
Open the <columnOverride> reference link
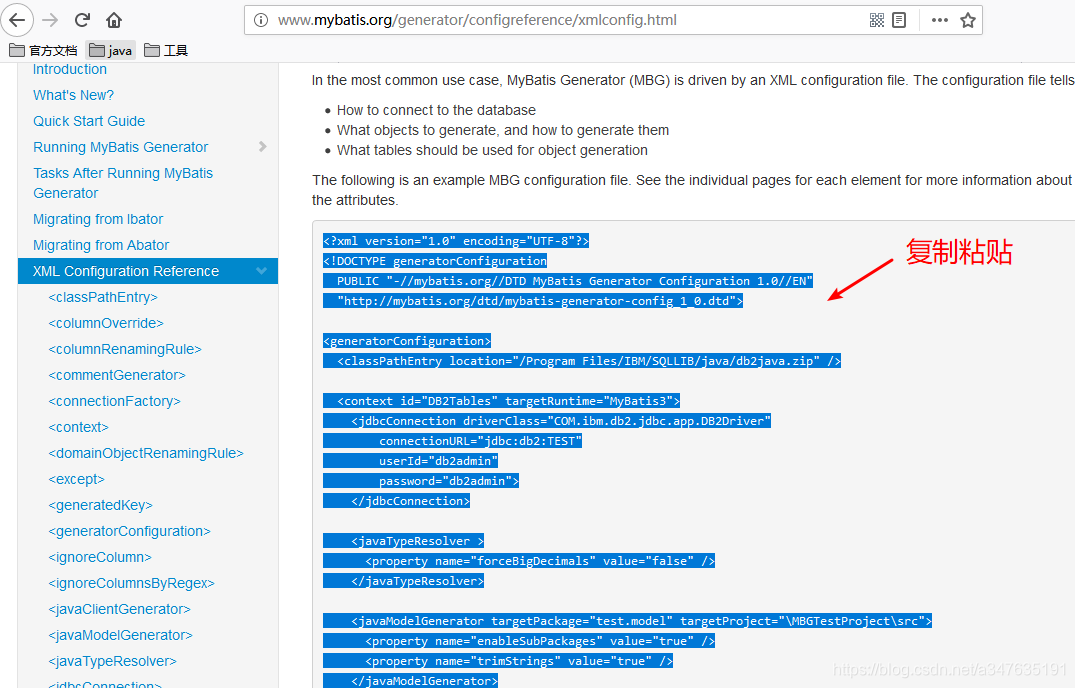pos(106,323)
